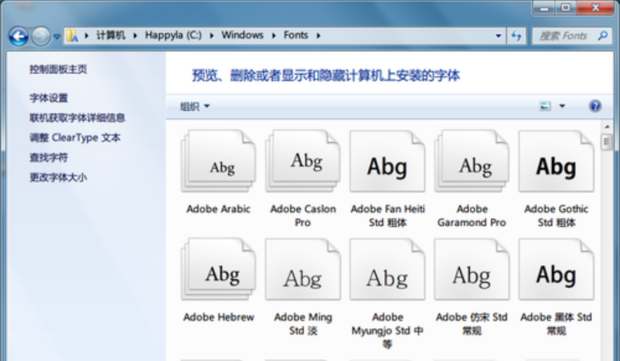The height and width of the screenshot is (361, 620).
Task: Select the Adobe Arabic font icon
Action: coord(218,162)
